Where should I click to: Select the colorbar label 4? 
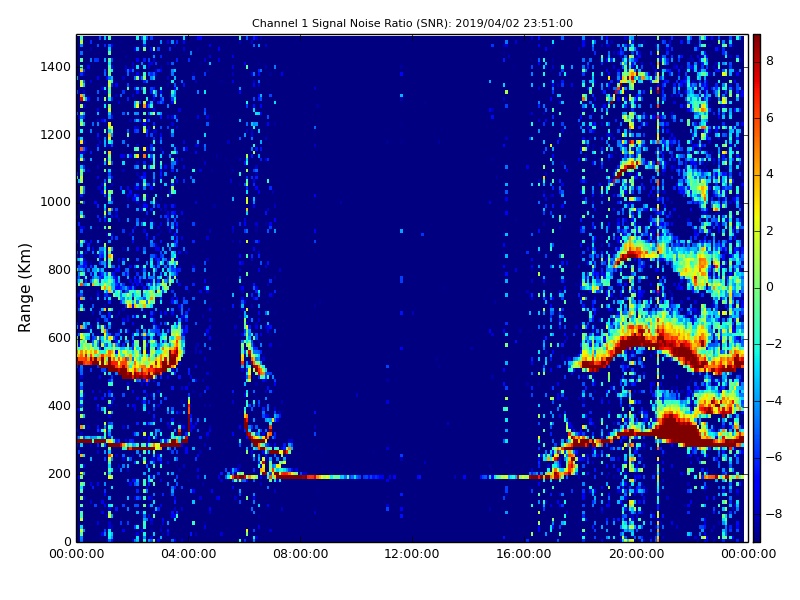click(770, 174)
